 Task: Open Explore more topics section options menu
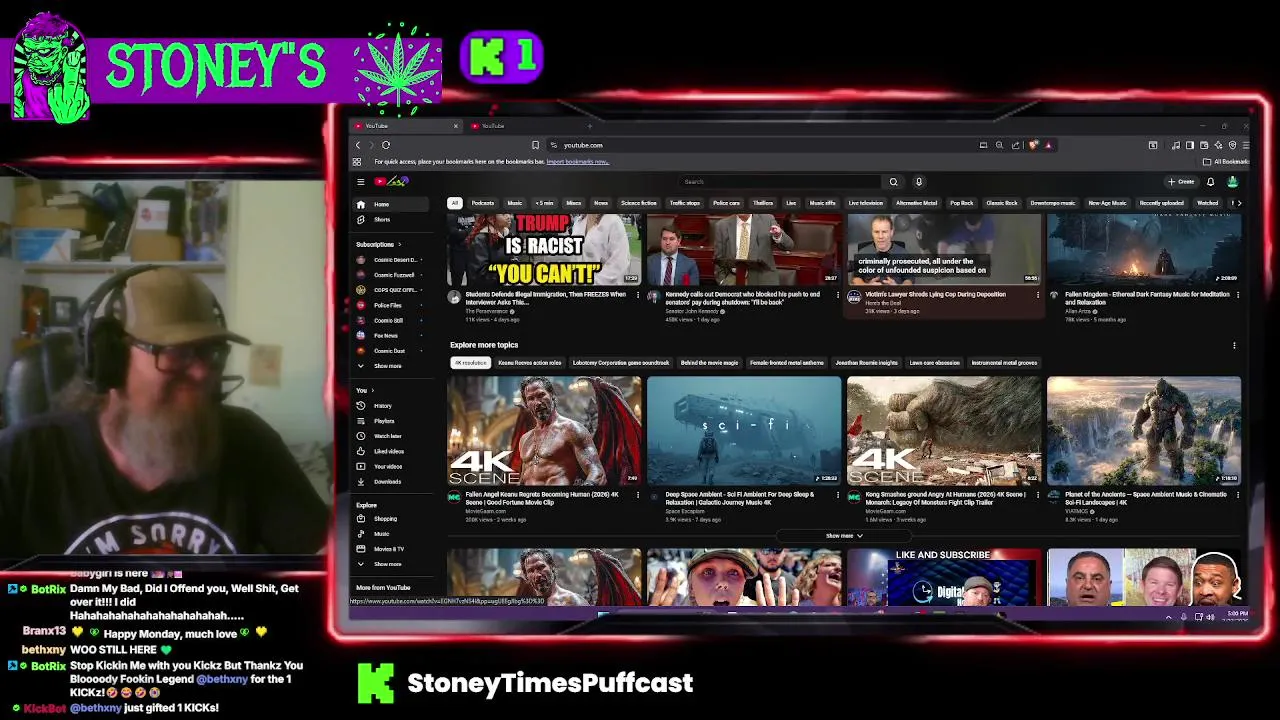point(1234,345)
